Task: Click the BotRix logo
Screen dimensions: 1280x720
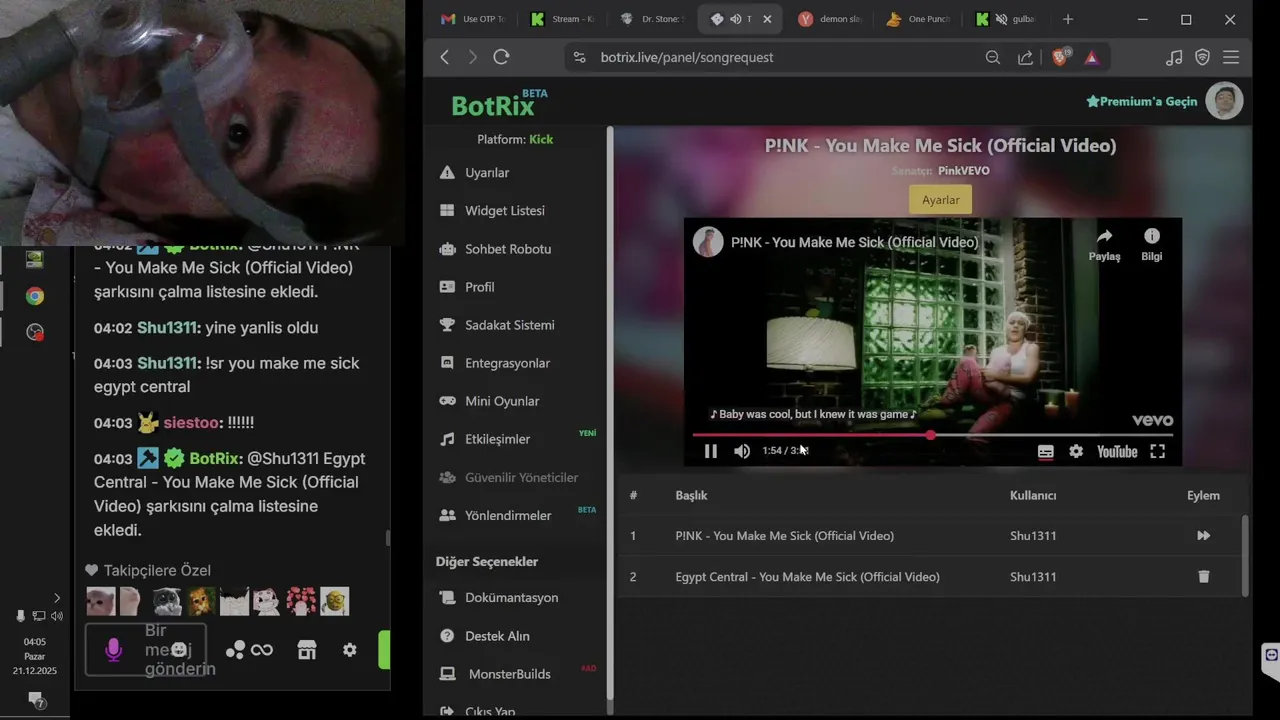Action: coord(498,103)
